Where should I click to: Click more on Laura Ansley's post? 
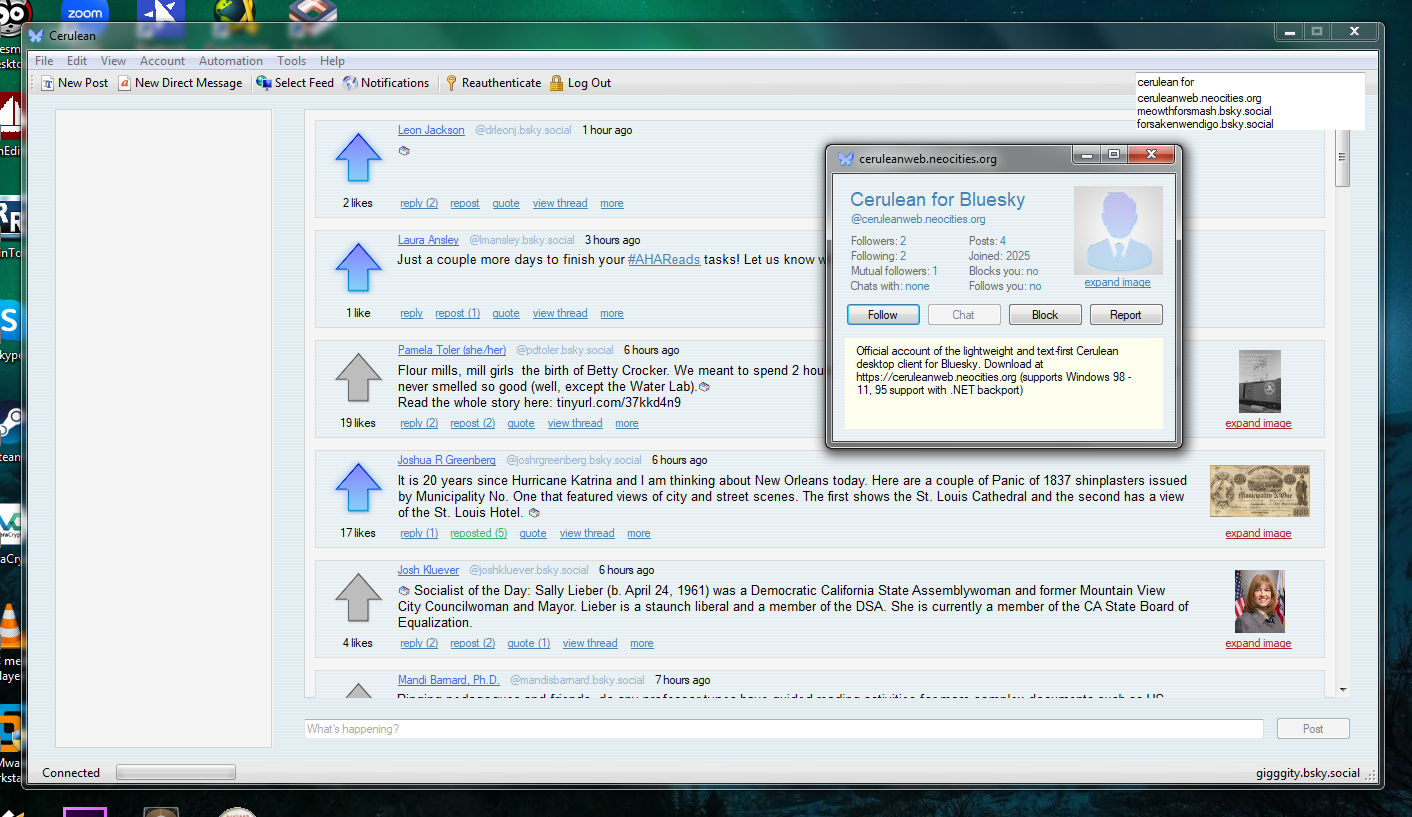pyautogui.click(x=612, y=313)
